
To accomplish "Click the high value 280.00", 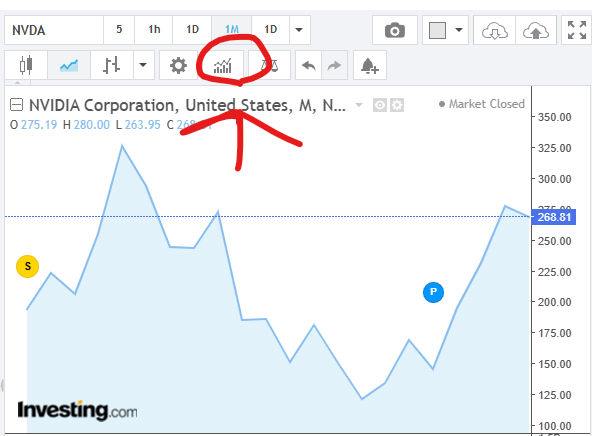I will click(x=92, y=125).
